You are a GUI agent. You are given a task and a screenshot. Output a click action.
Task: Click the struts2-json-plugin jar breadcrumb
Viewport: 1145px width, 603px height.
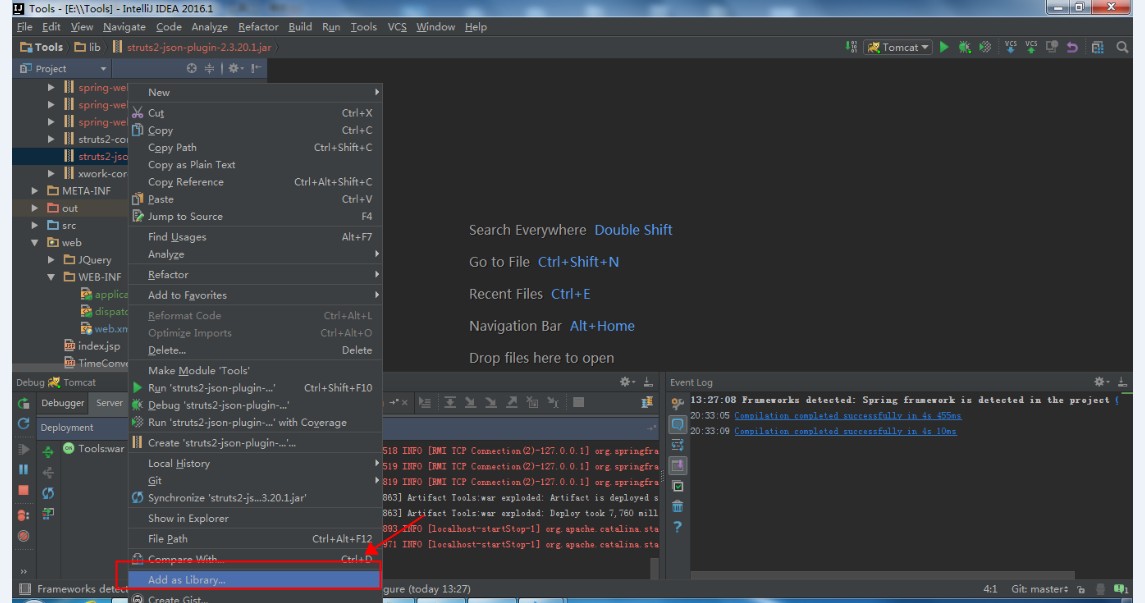coord(191,47)
